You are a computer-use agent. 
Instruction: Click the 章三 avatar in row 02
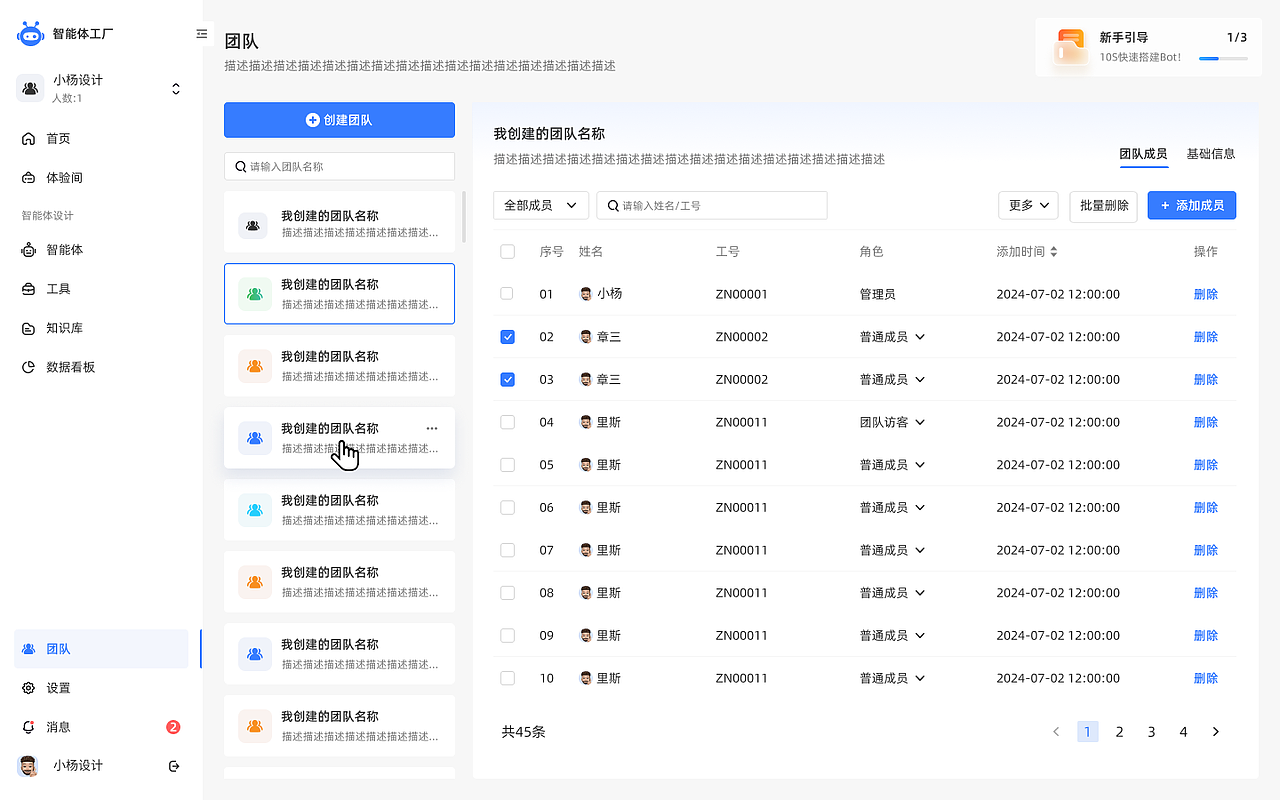tap(586, 337)
